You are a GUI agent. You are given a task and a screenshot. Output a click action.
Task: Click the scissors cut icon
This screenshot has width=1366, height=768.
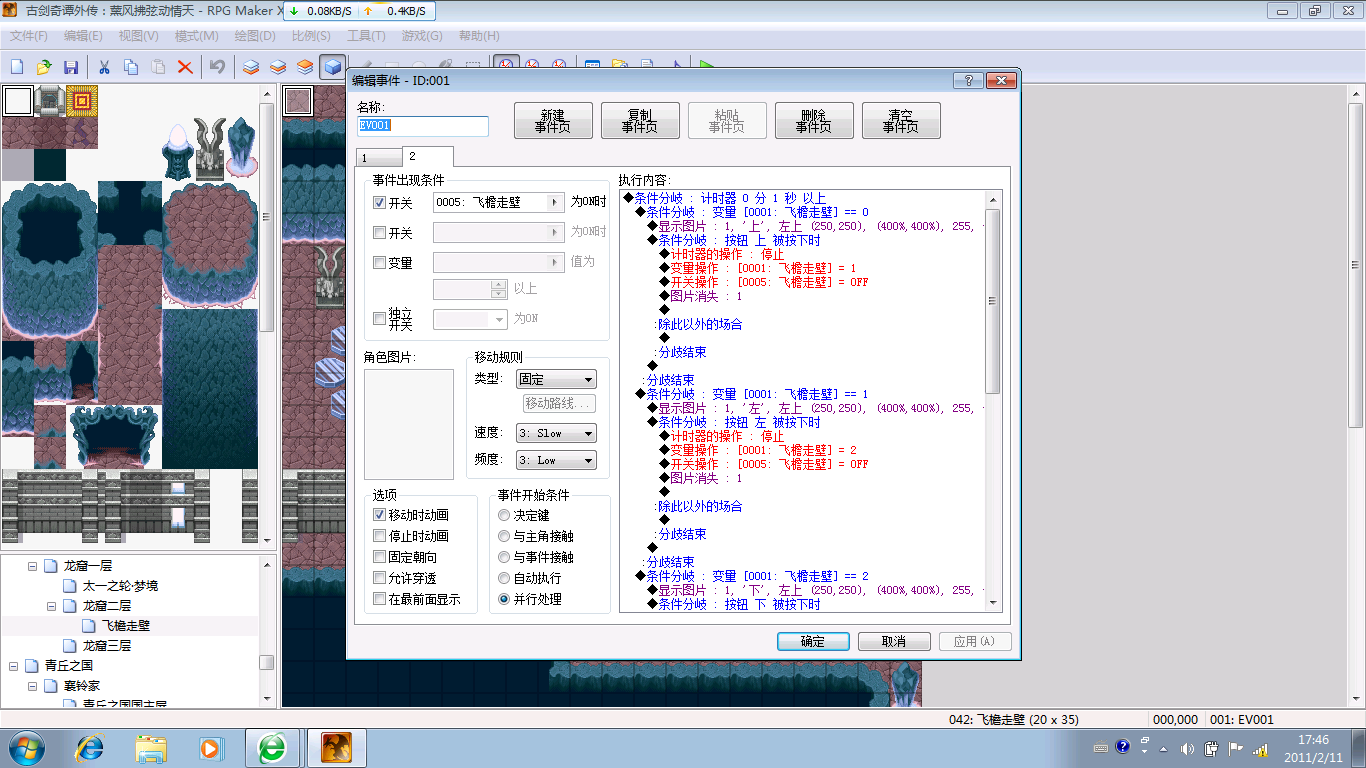(104, 67)
